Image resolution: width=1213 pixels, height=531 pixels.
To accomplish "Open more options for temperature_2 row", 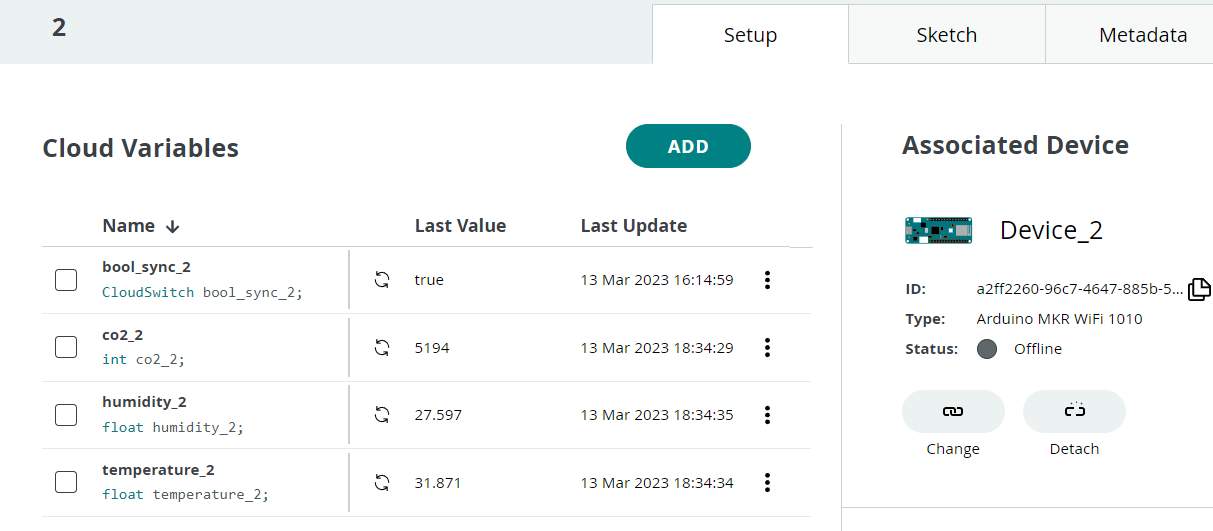I will pyautogui.click(x=767, y=483).
